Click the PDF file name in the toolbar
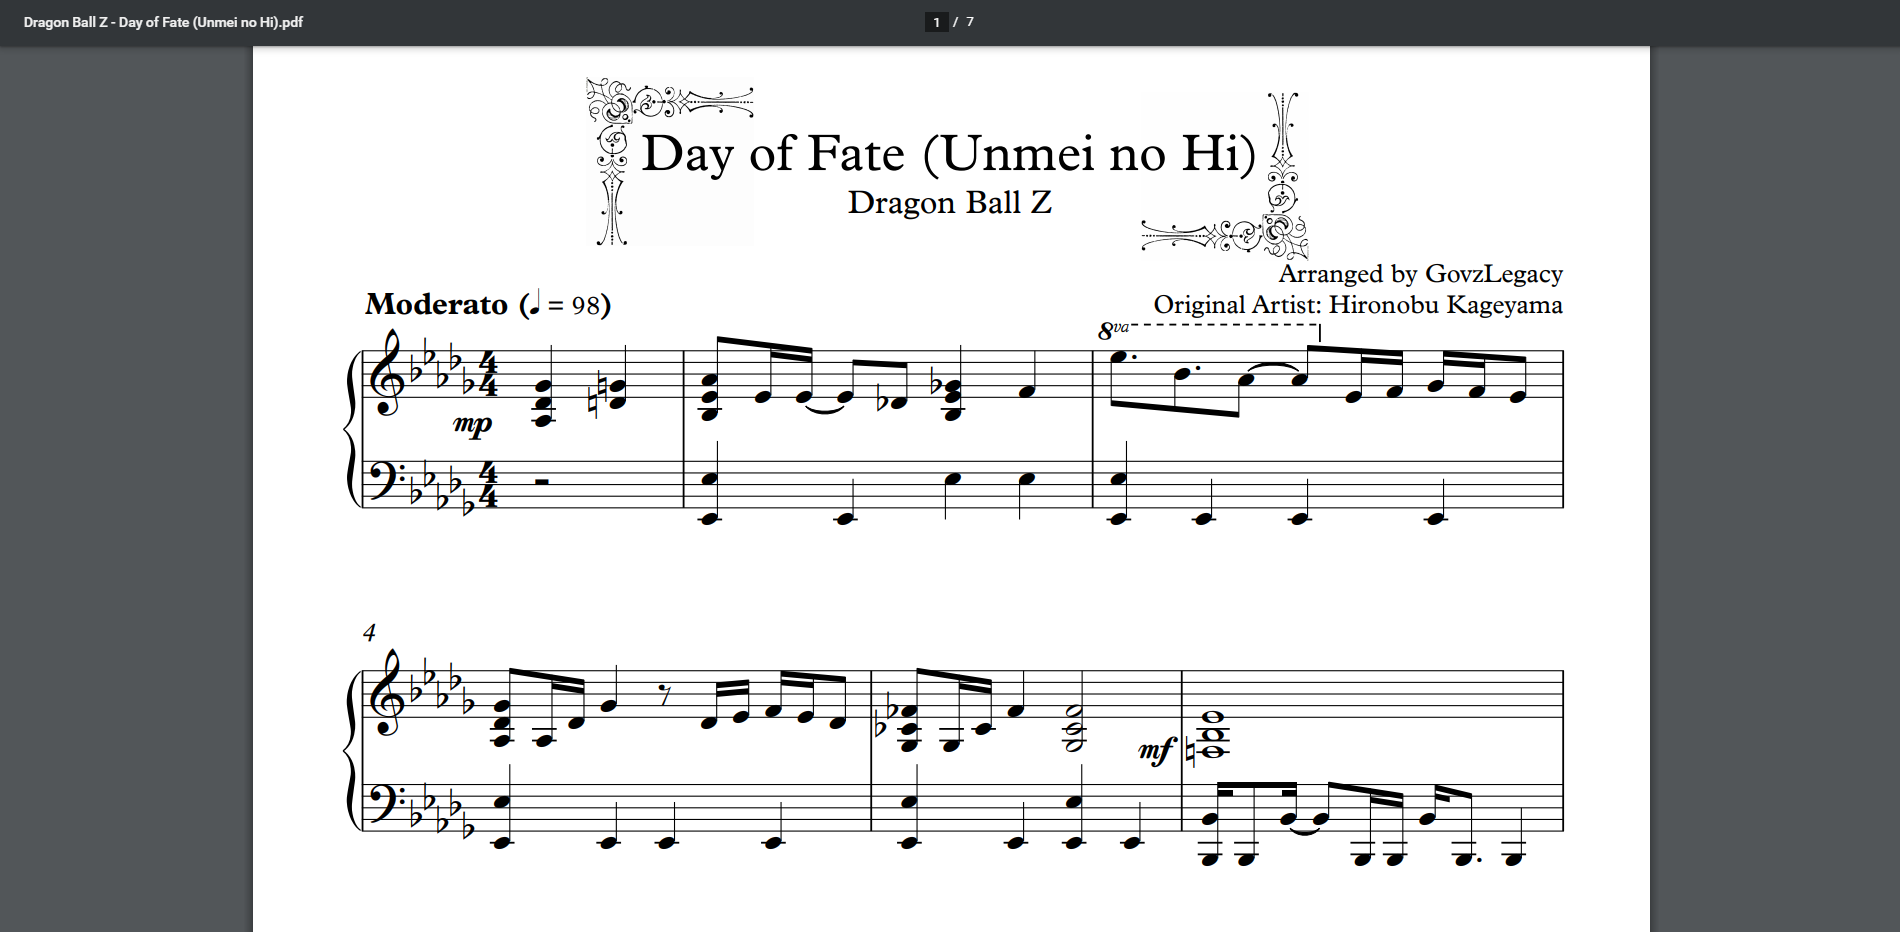 pos(163,22)
